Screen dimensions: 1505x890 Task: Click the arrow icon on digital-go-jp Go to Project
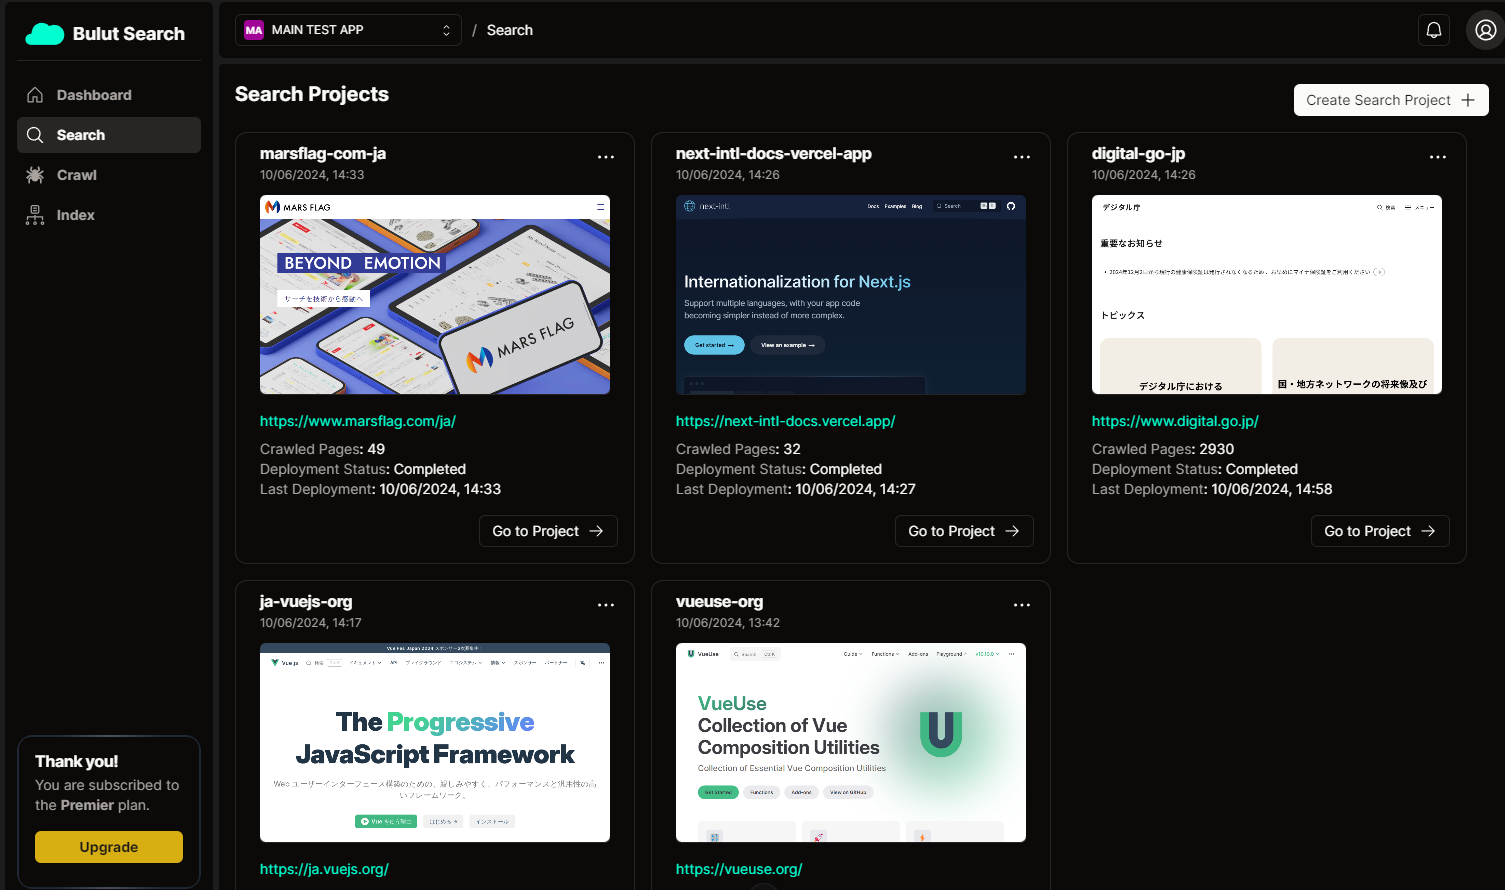pyautogui.click(x=1428, y=531)
